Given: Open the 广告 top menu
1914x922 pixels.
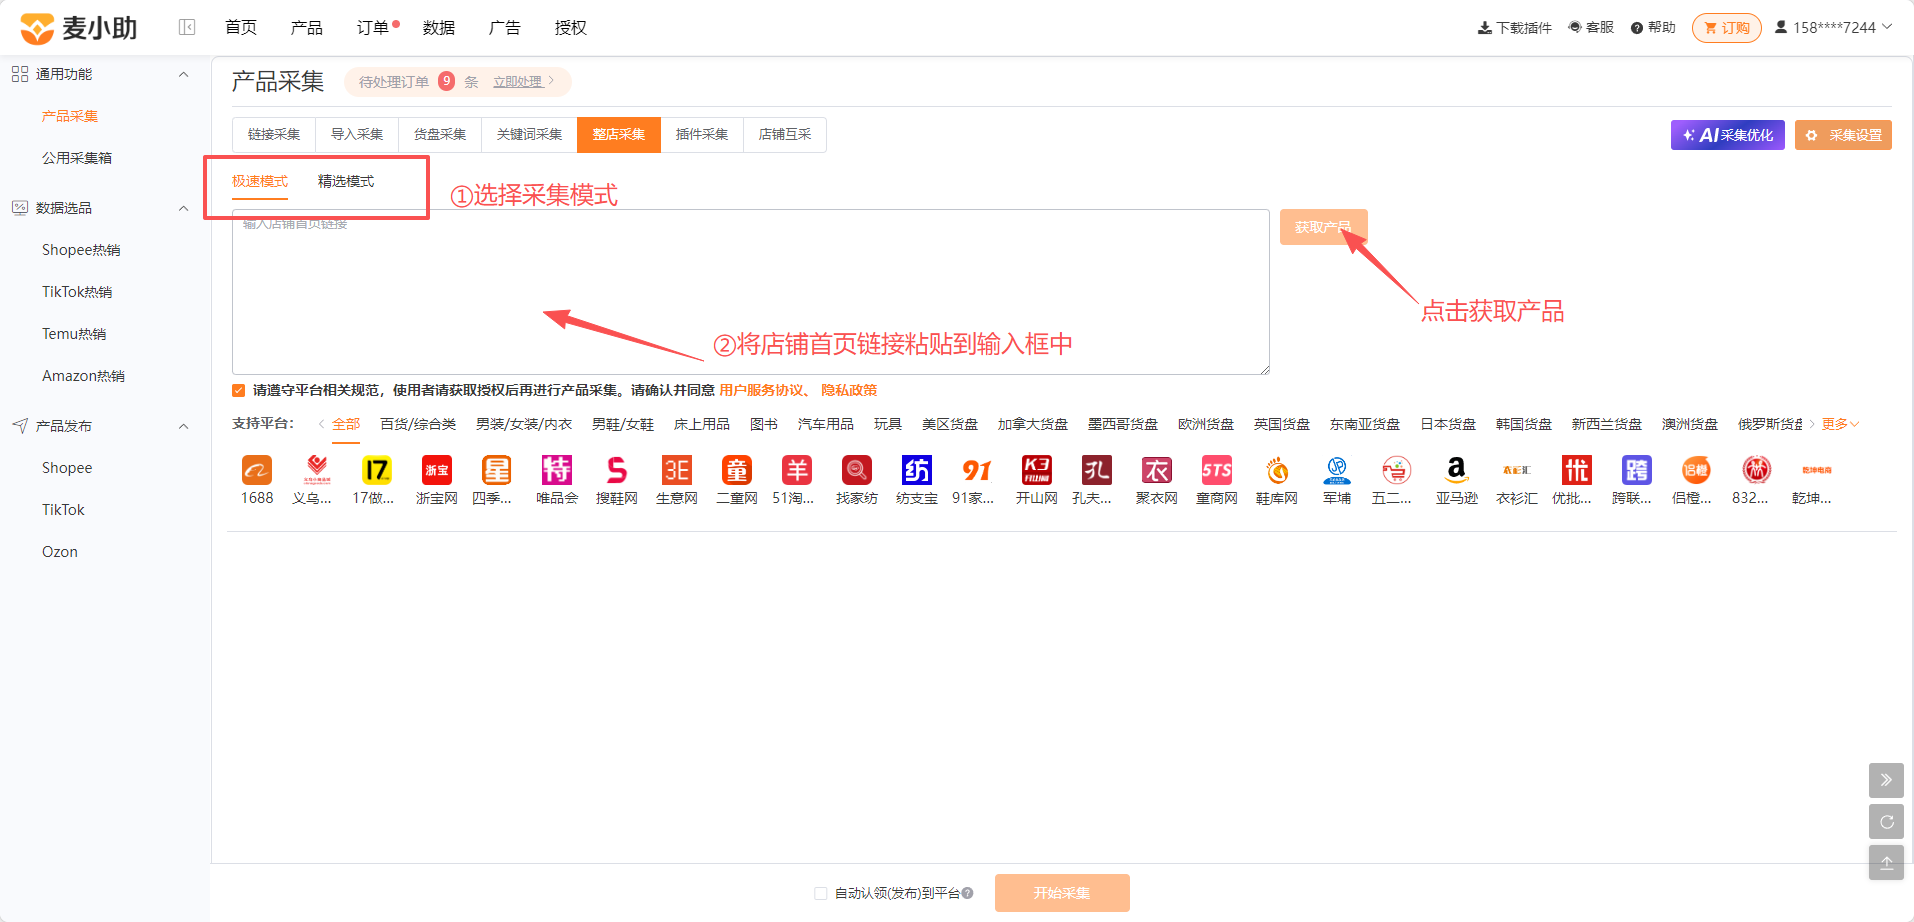Looking at the screenshot, I should 505,28.
